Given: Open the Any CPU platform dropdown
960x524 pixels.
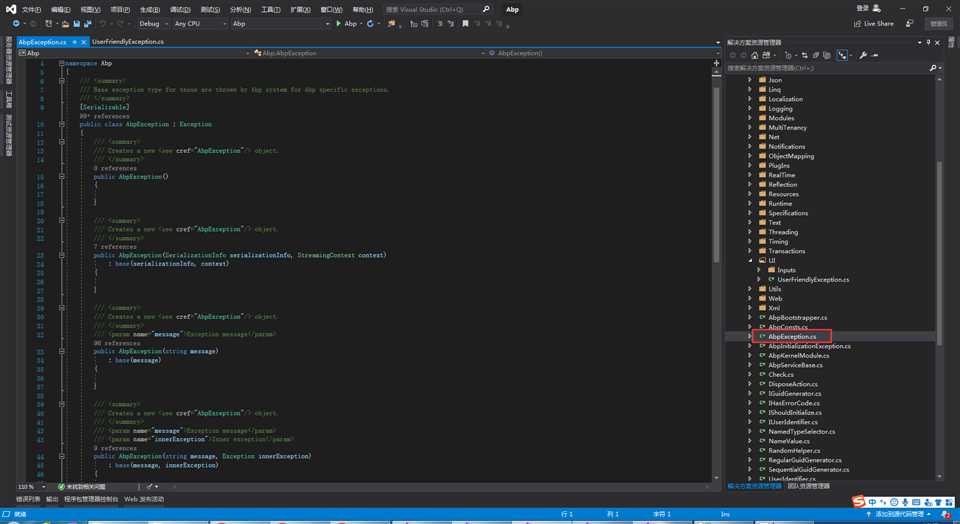Looking at the screenshot, I should [x=200, y=24].
